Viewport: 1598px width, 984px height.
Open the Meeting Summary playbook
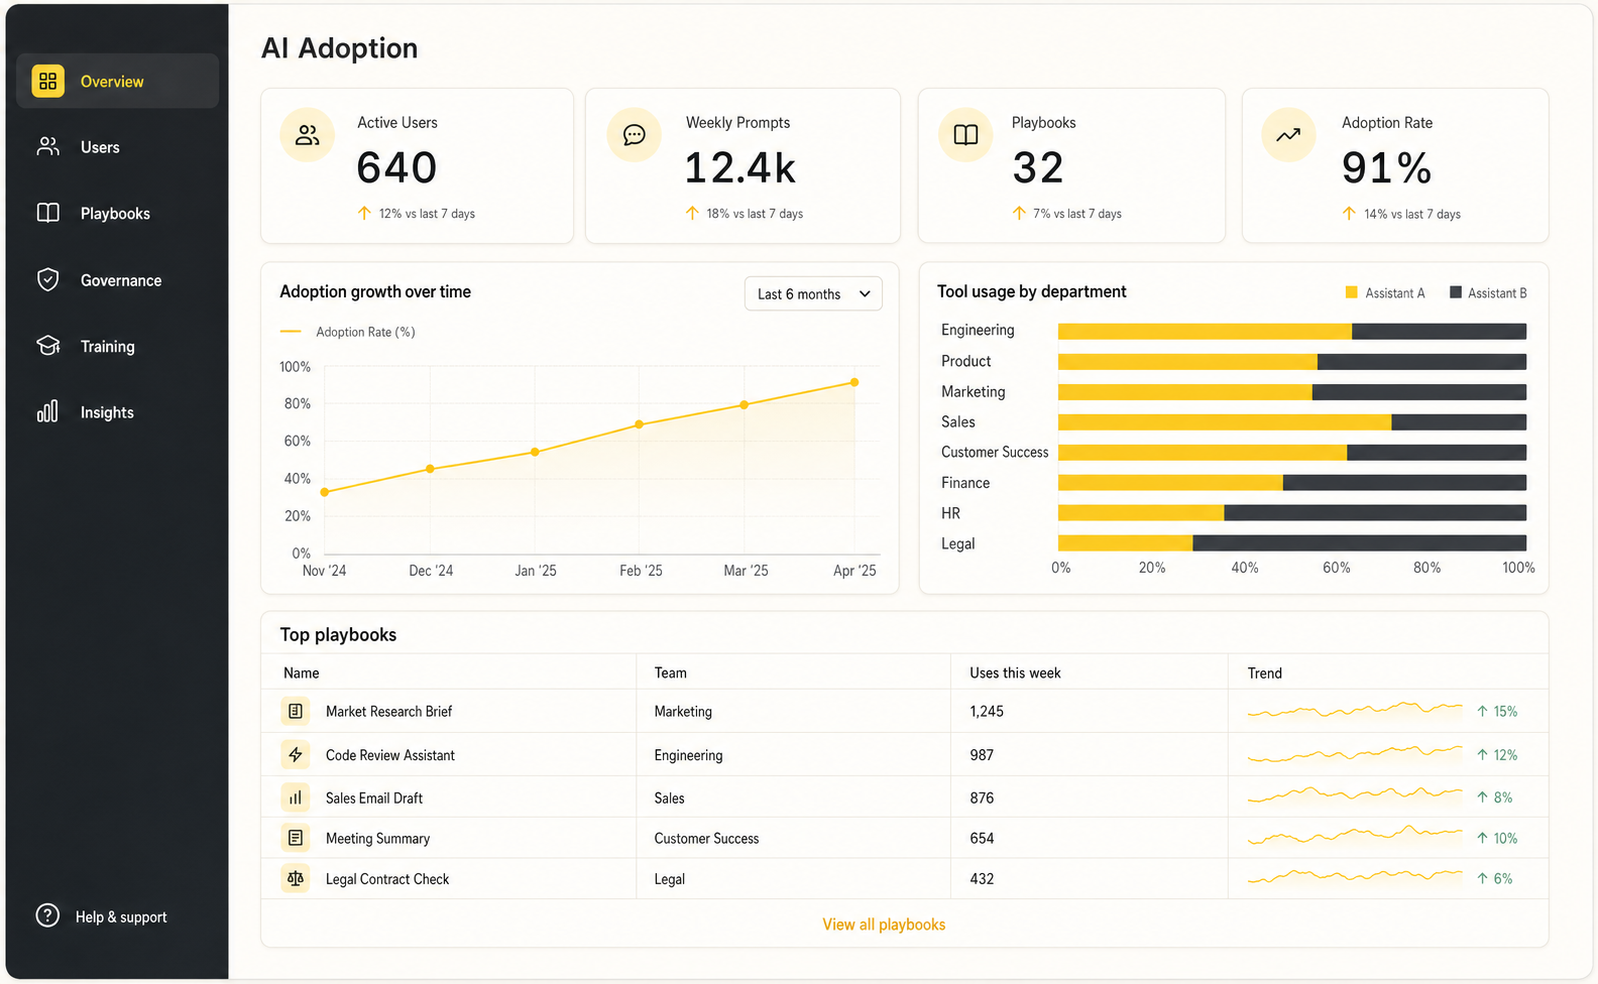coord(378,838)
